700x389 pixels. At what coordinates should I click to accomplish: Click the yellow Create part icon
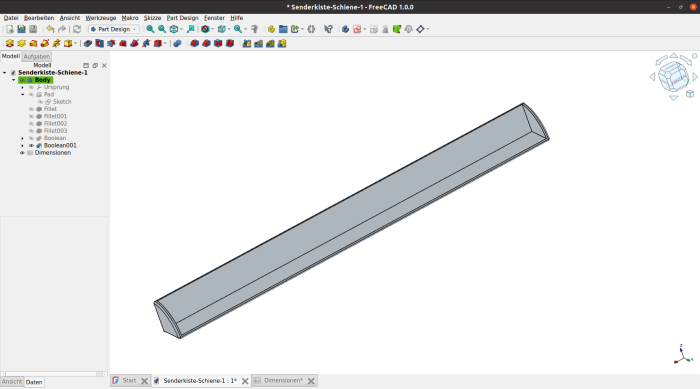click(271, 29)
